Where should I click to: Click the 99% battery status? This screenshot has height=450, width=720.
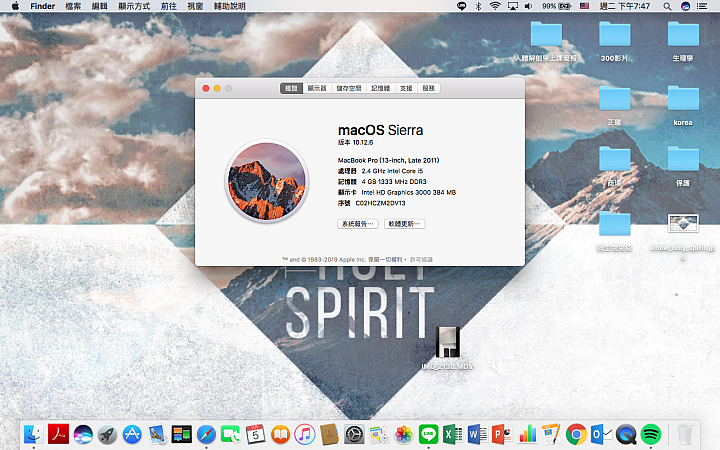tap(557, 6)
